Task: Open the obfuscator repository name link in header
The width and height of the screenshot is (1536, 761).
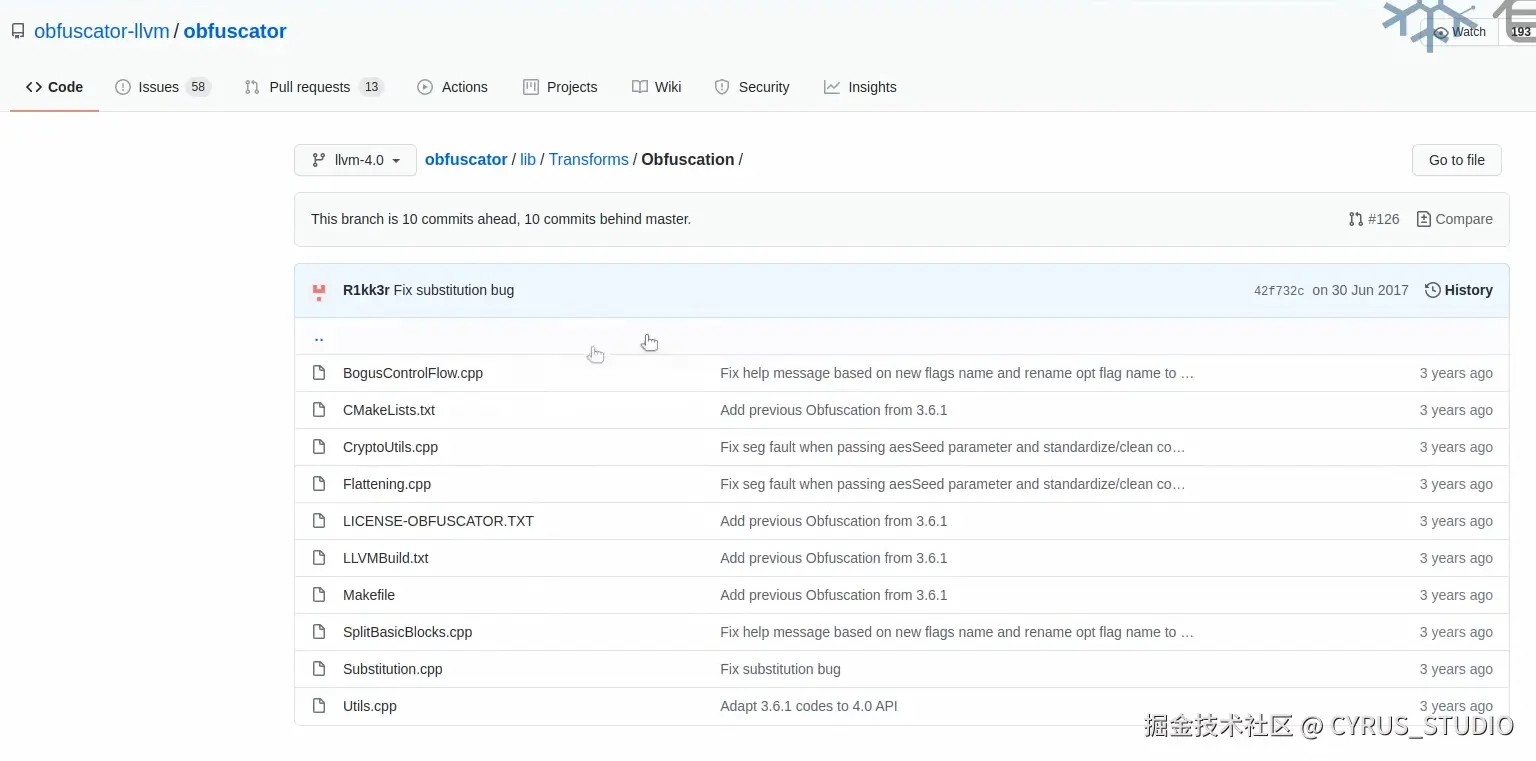Action: pyautogui.click(x=235, y=31)
